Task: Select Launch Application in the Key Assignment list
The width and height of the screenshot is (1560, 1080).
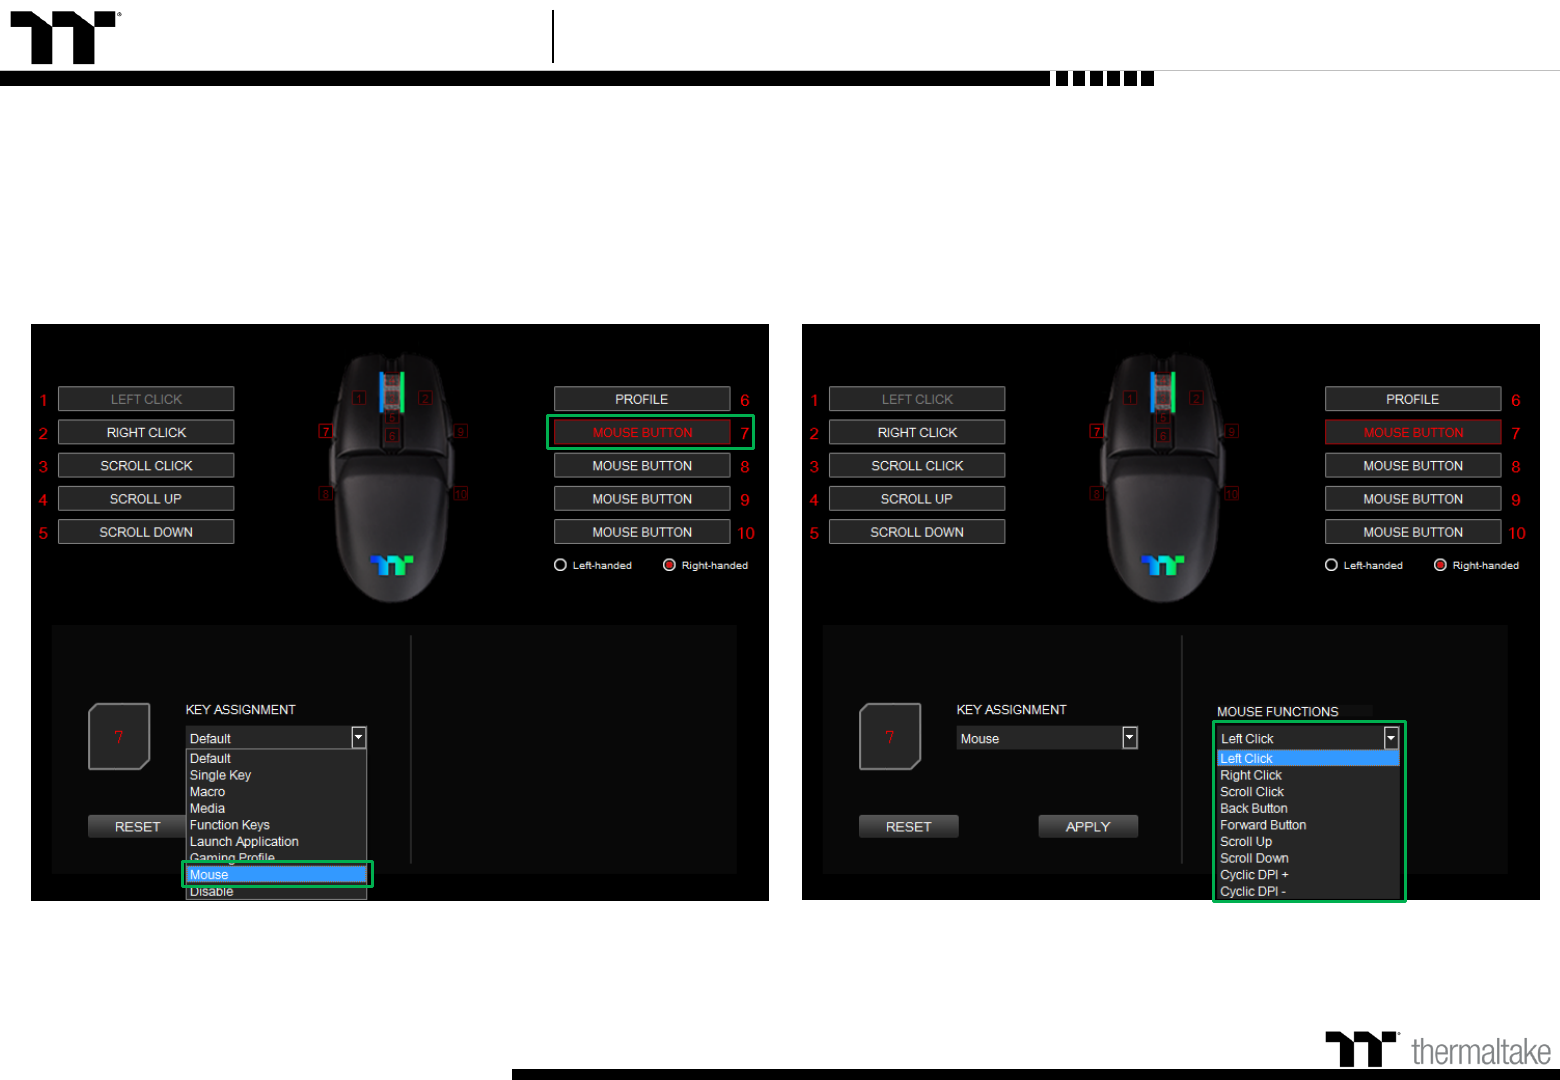Action: (x=244, y=842)
